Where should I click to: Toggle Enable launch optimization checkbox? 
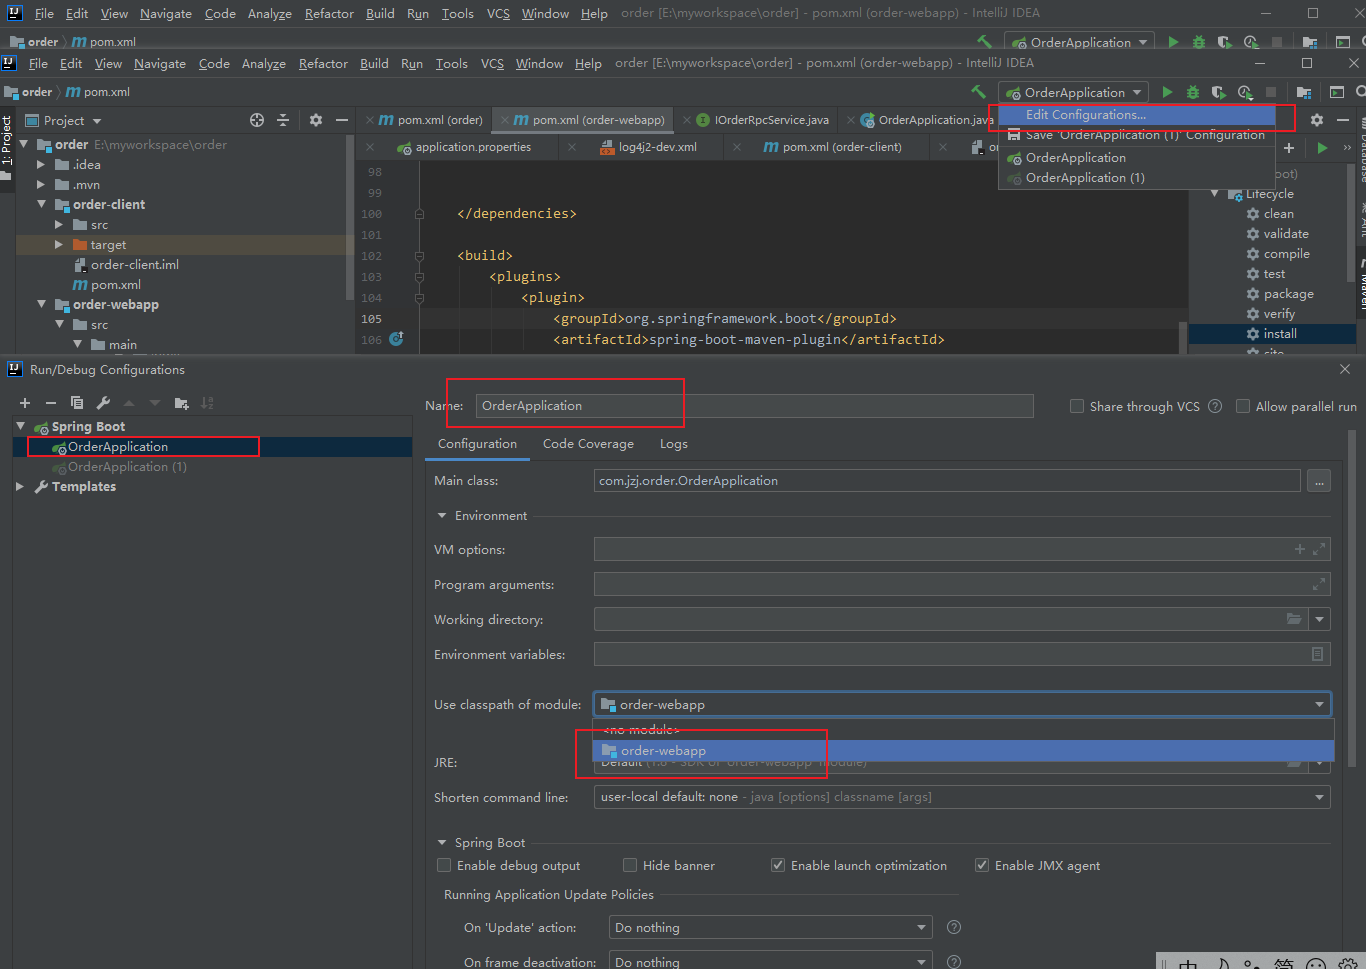click(x=778, y=865)
